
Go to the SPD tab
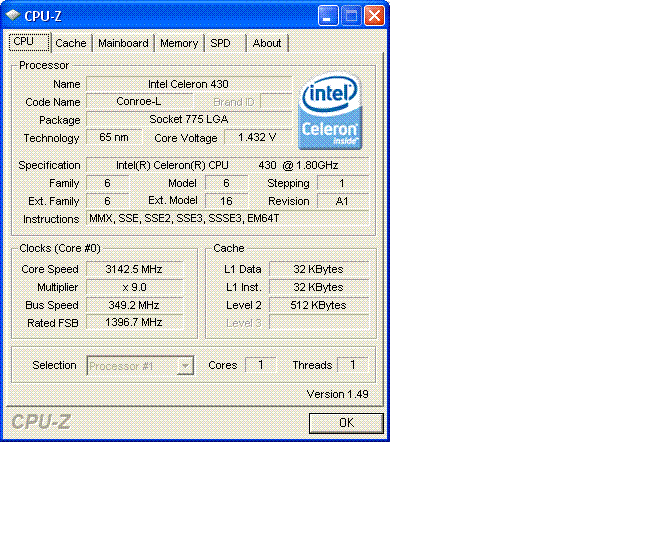click(x=221, y=43)
